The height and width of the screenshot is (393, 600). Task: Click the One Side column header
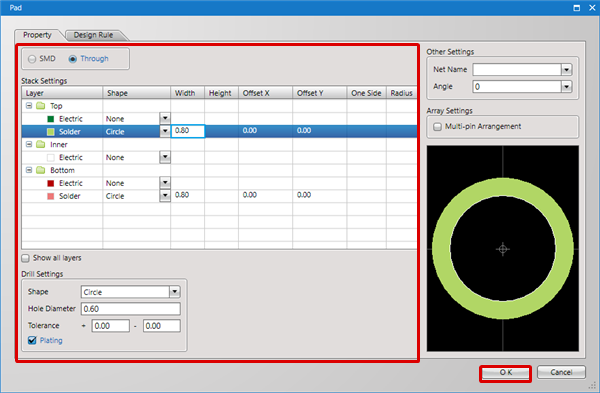pos(367,93)
